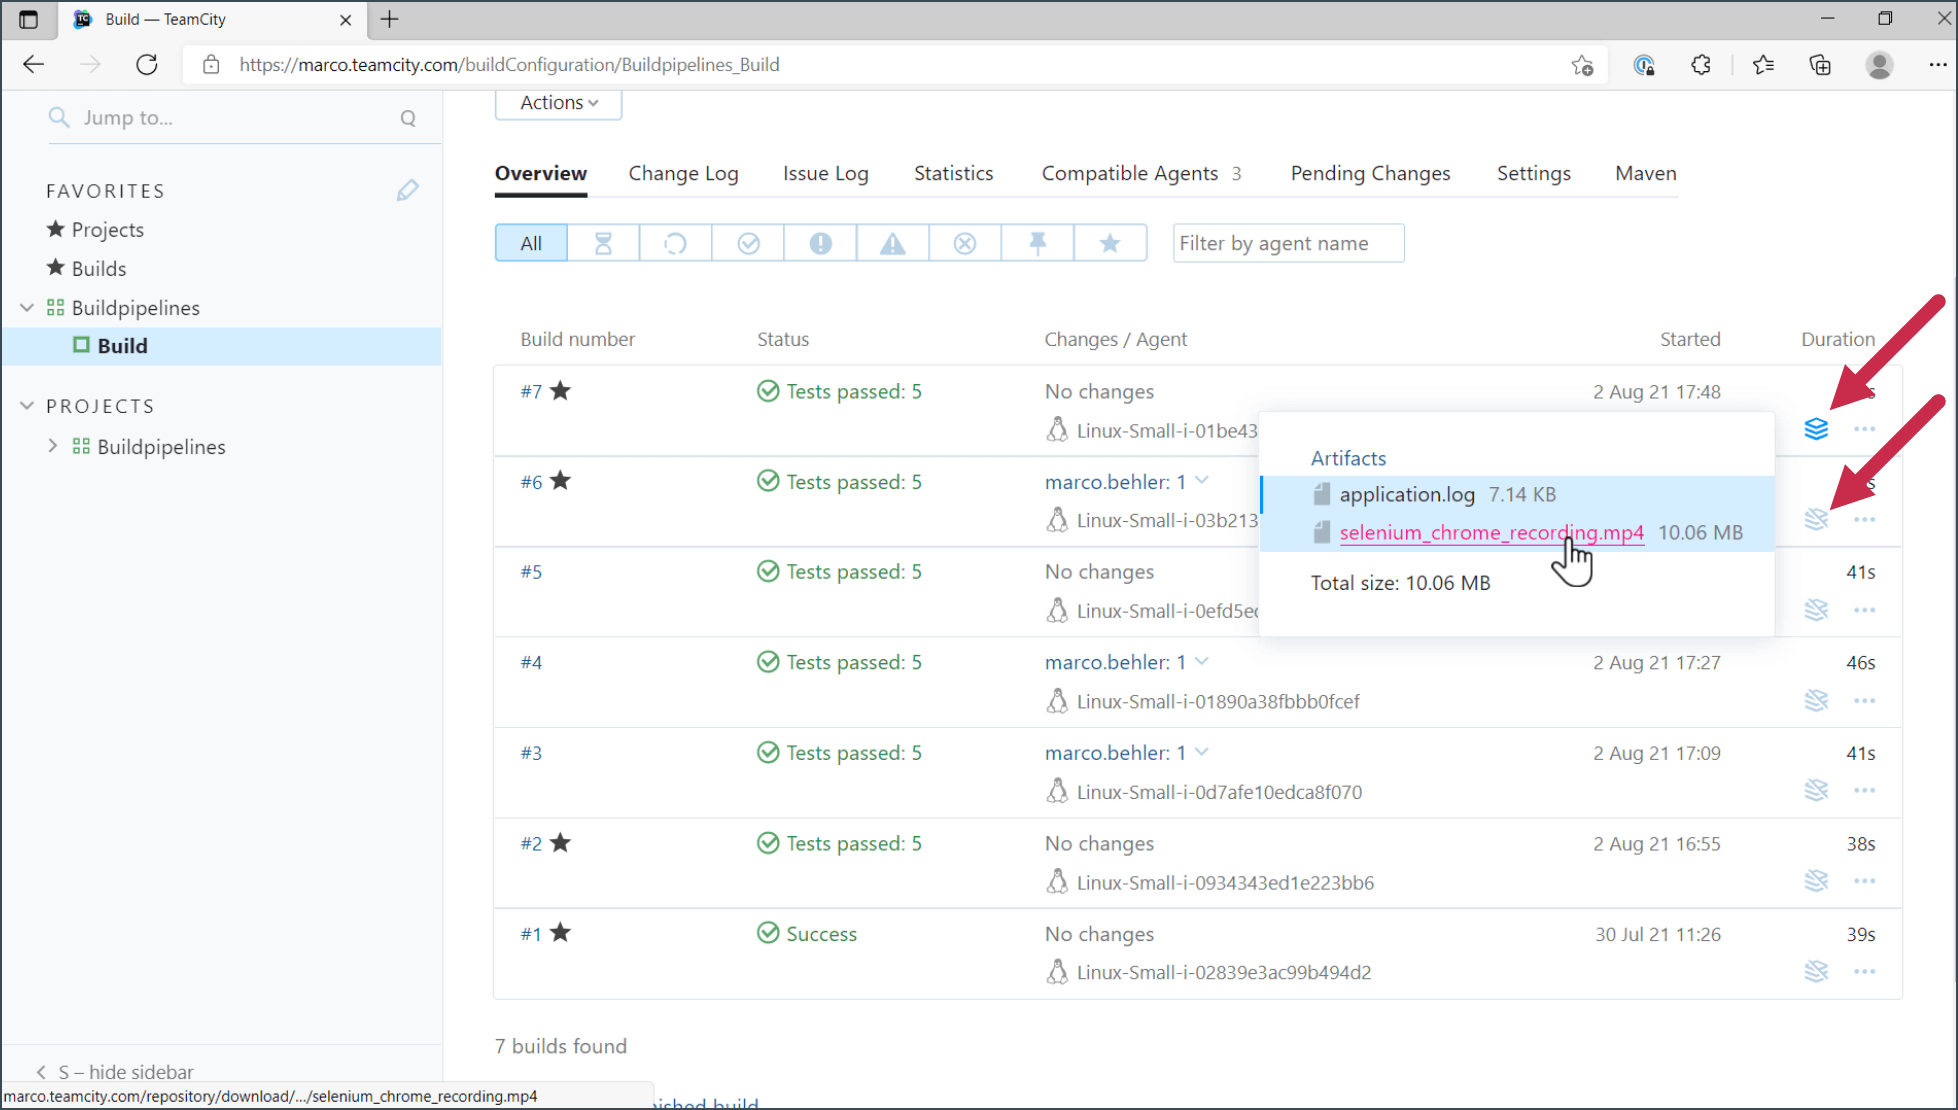Click the pinned build filter icon
This screenshot has width=1958, height=1110.
tap(1037, 242)
